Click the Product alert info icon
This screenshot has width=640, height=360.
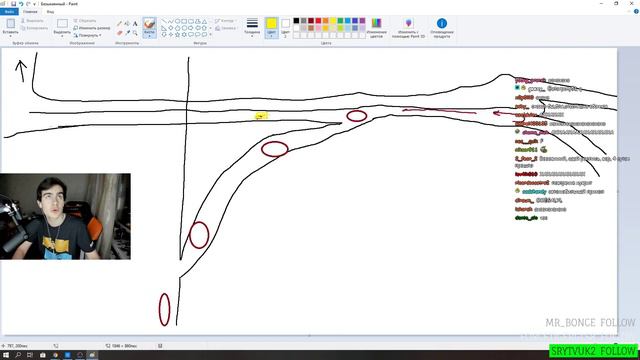coord(442,23)
